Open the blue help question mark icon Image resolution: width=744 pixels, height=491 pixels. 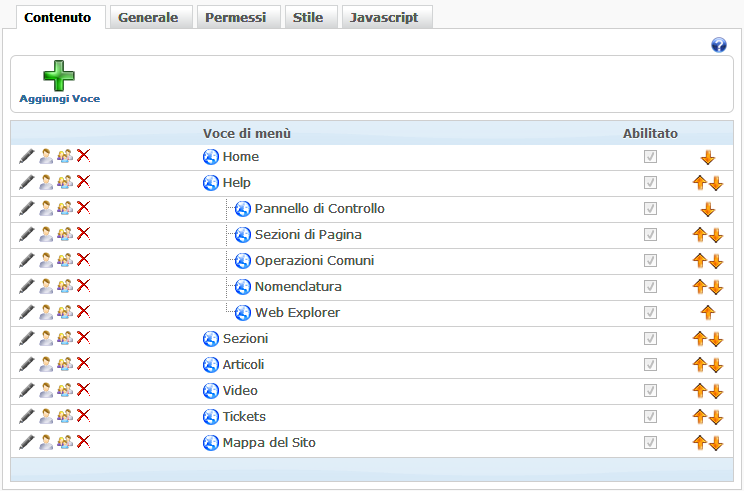click(x=718, y=45)
